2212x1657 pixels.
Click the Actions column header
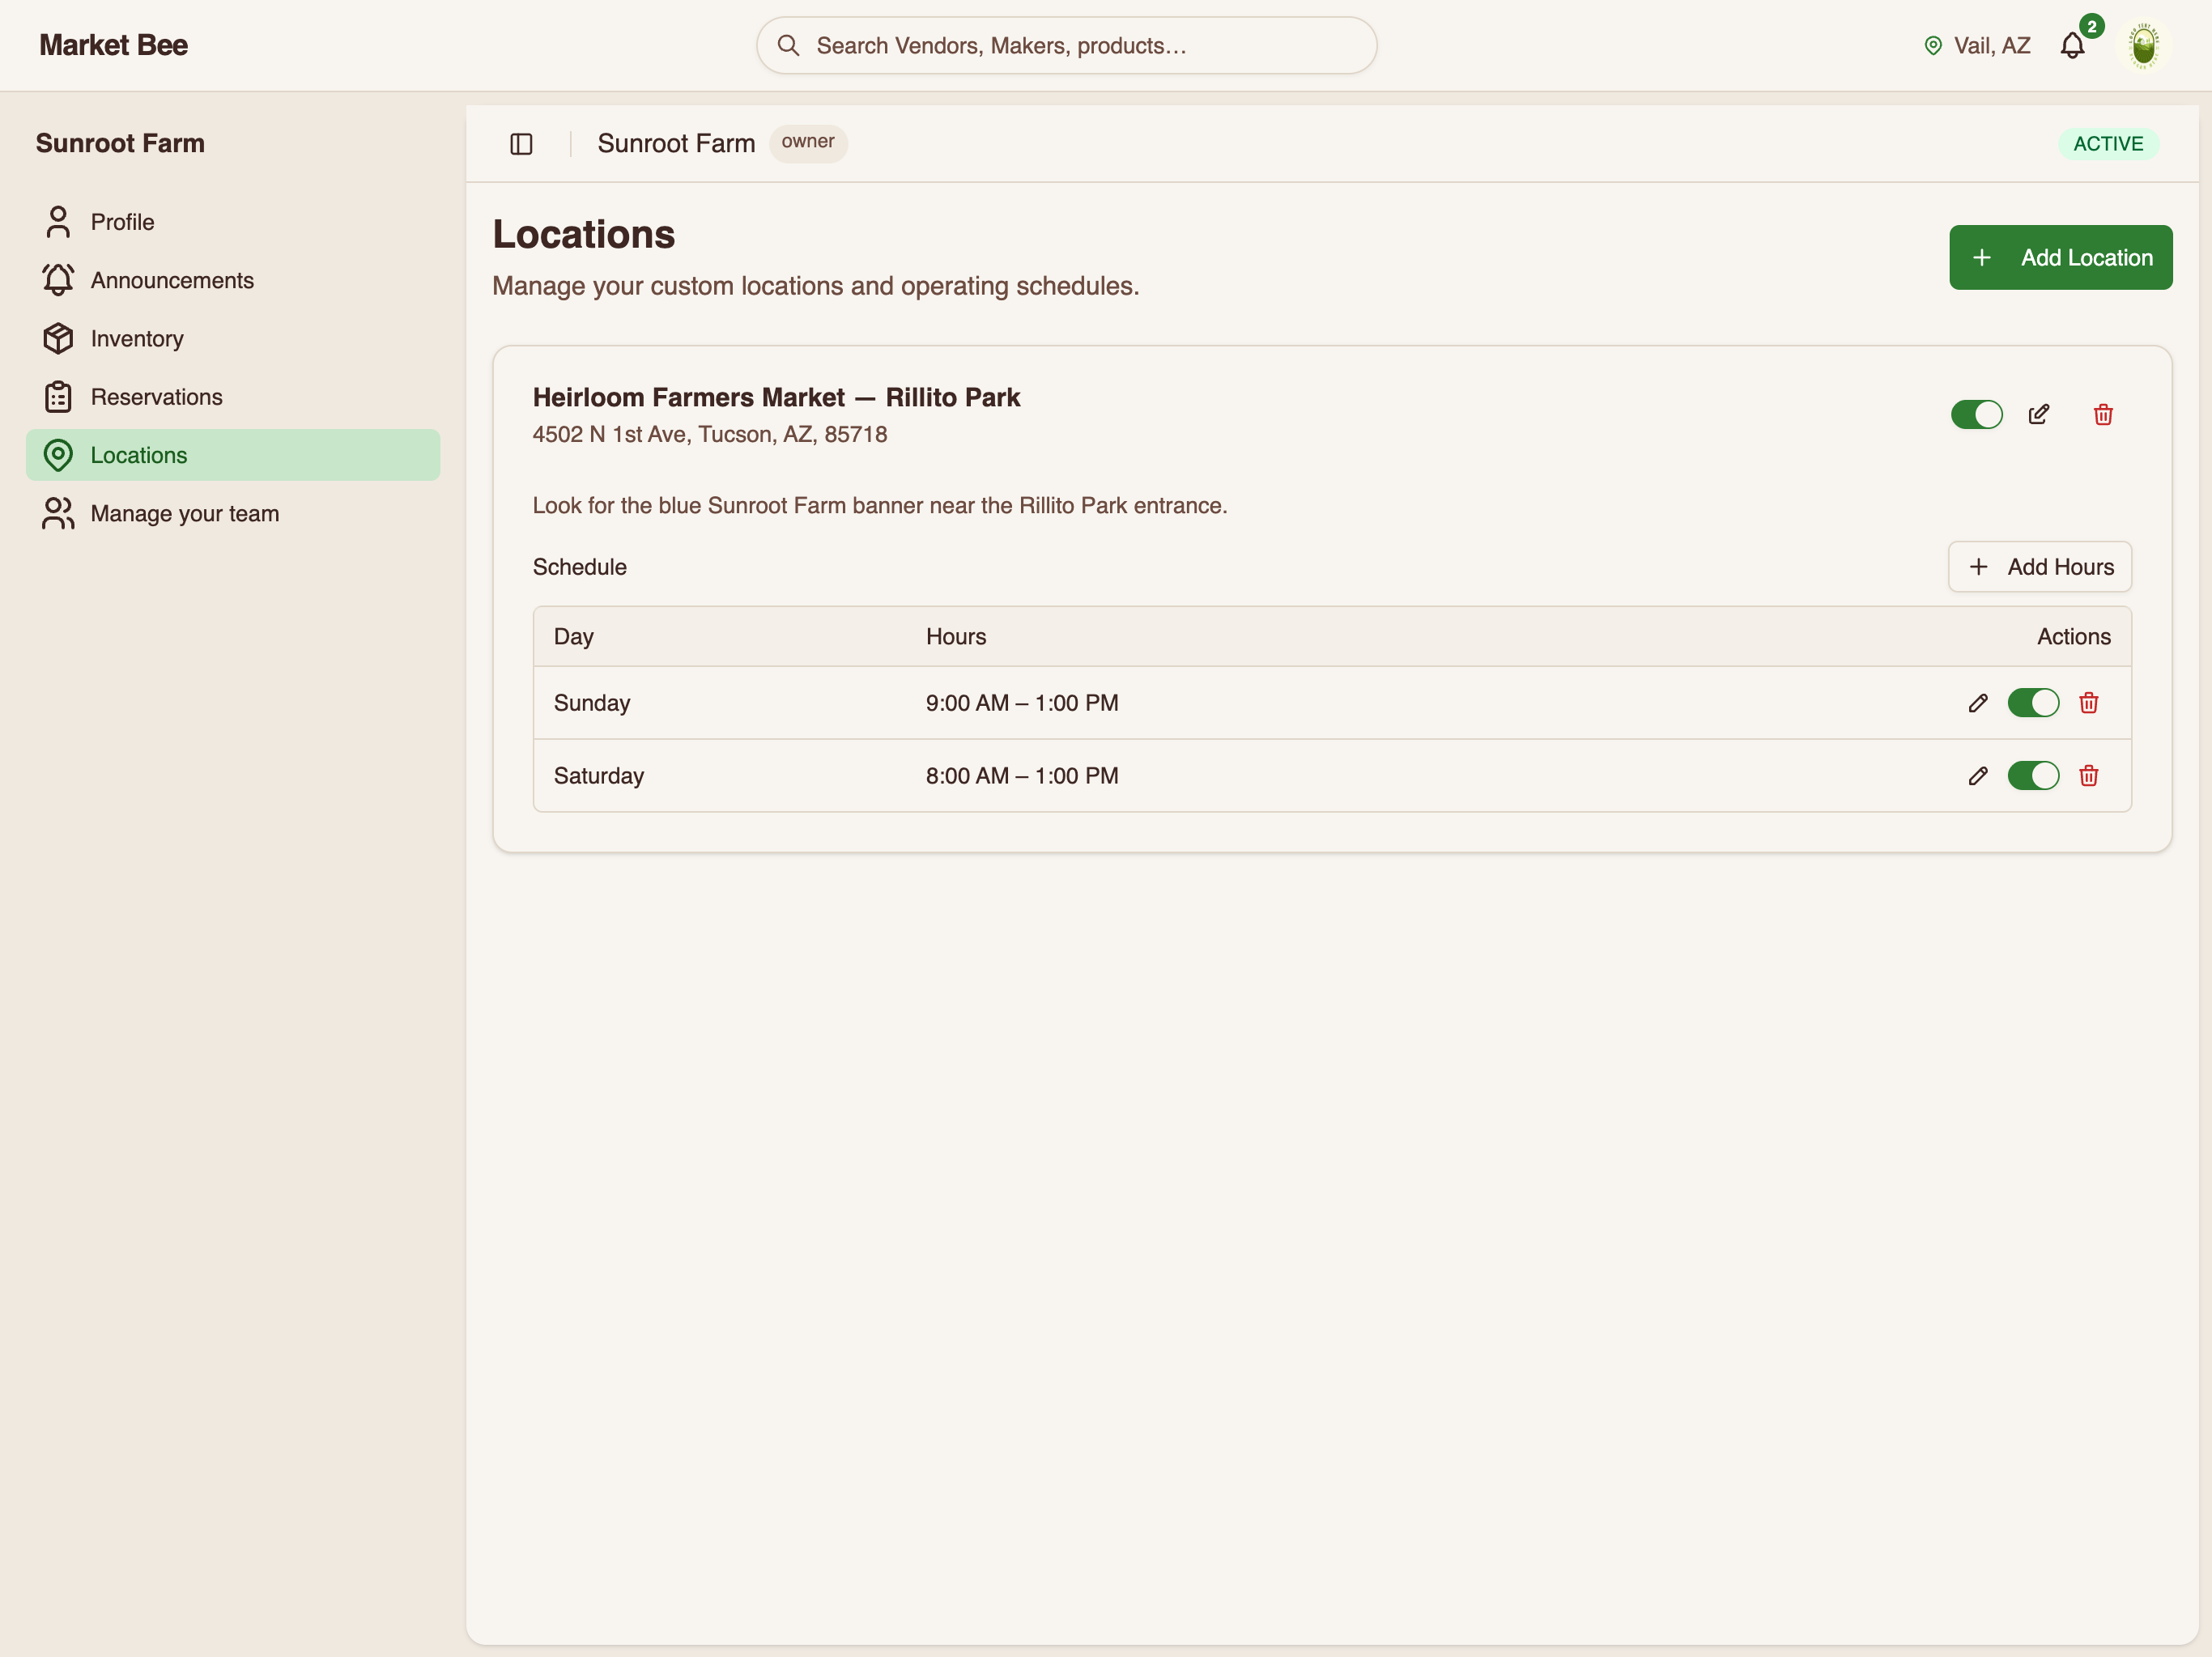pyautogui.click(x=2073, y=637)
